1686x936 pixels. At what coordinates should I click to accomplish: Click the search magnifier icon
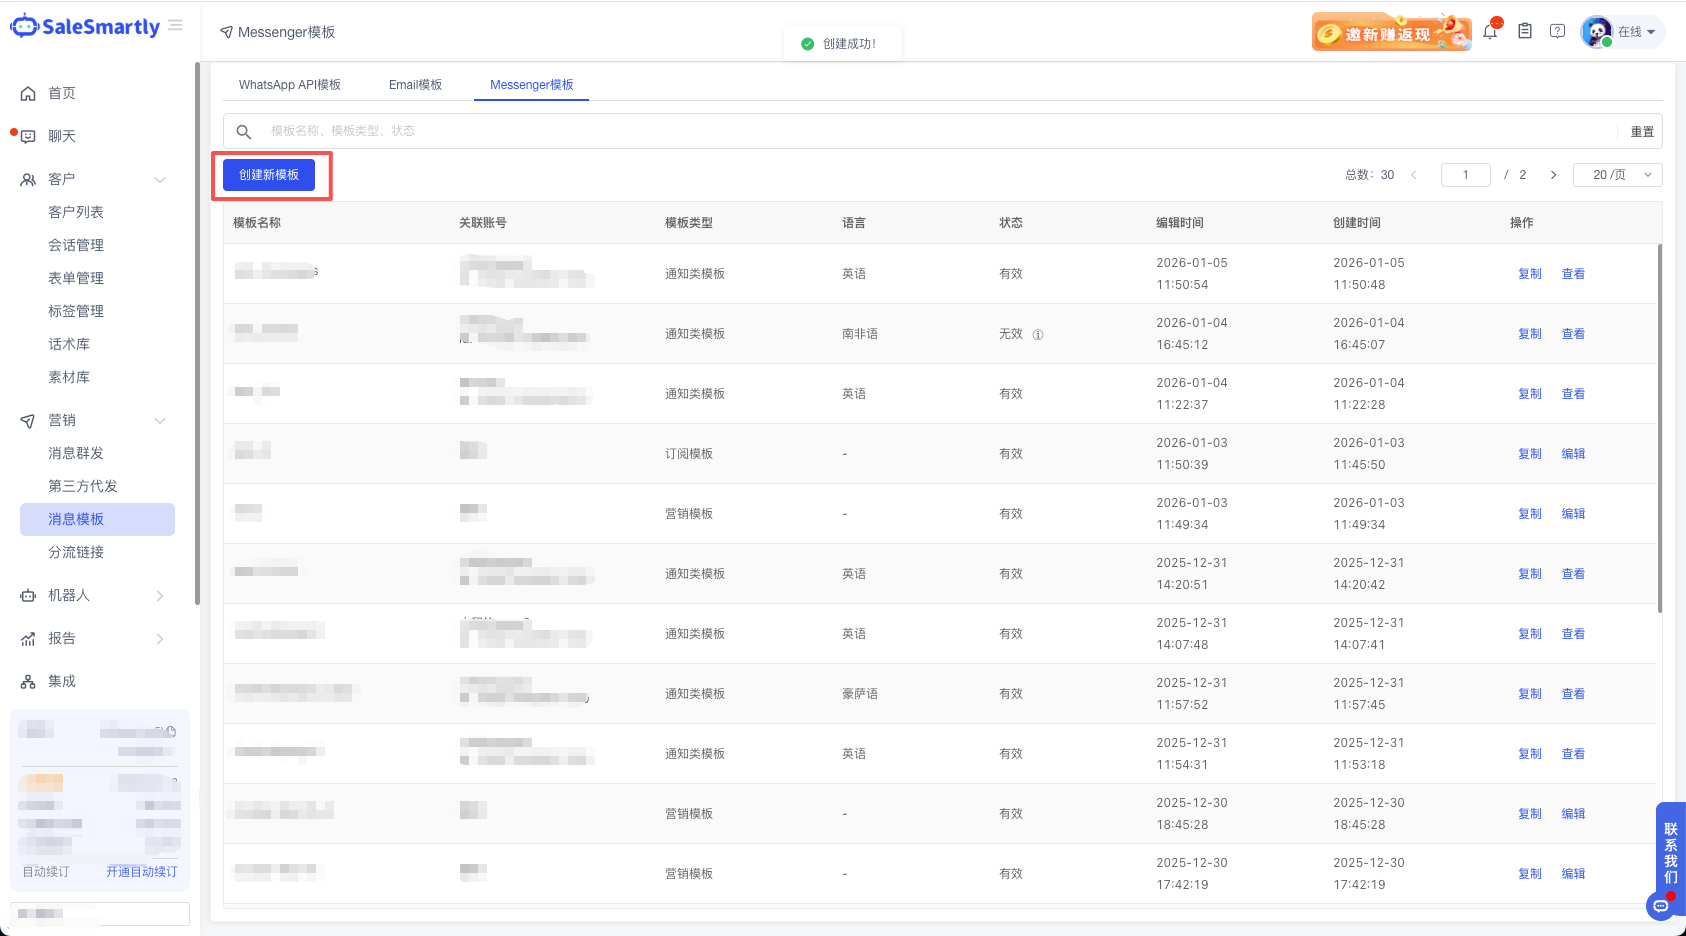click(x=244, y=130)
